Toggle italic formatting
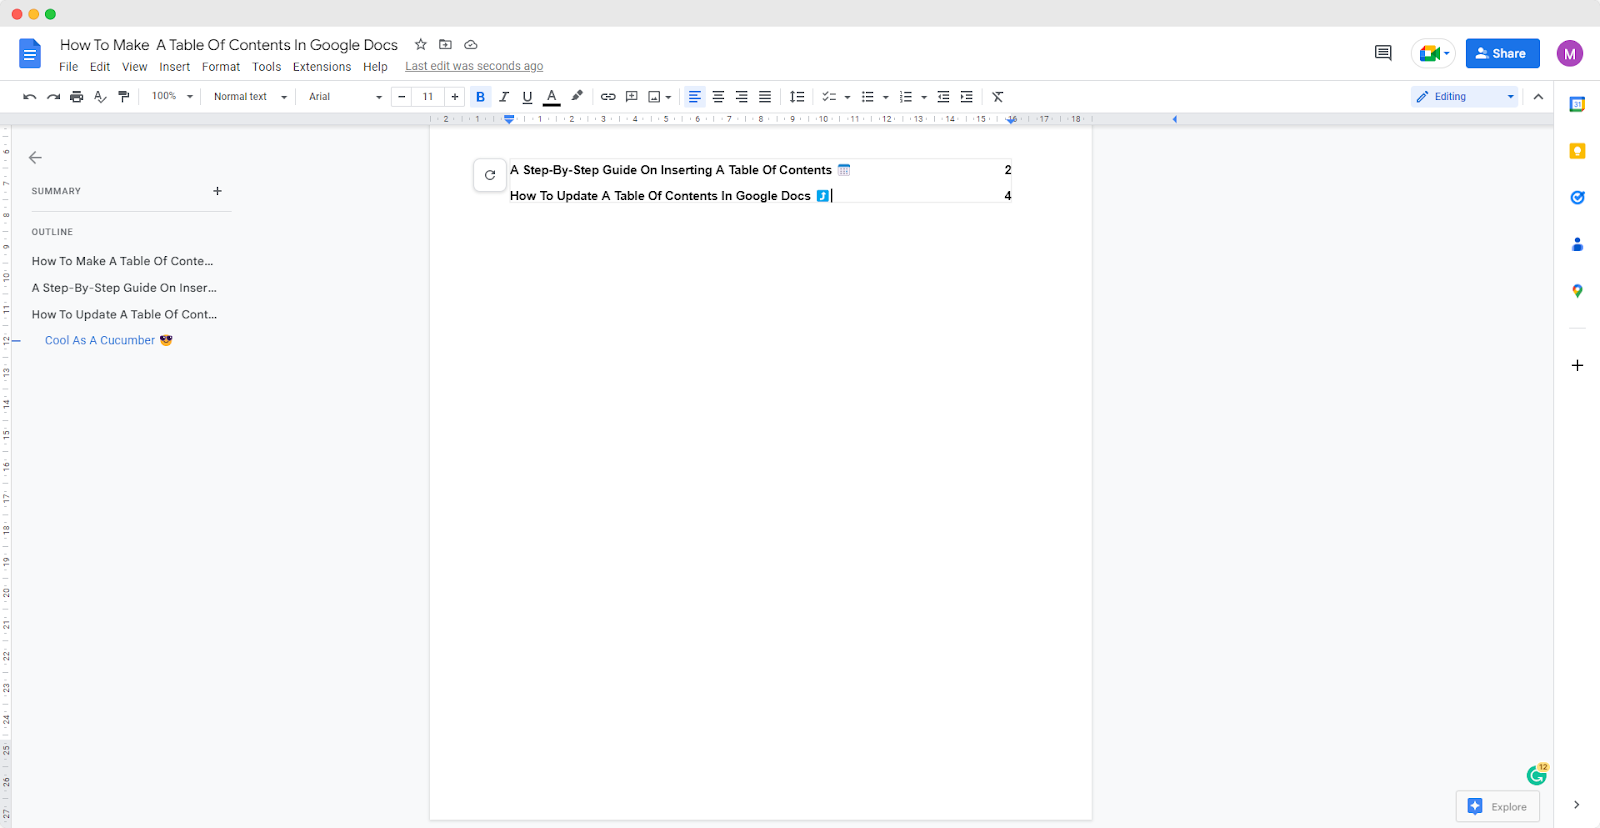 coord(504,97)
